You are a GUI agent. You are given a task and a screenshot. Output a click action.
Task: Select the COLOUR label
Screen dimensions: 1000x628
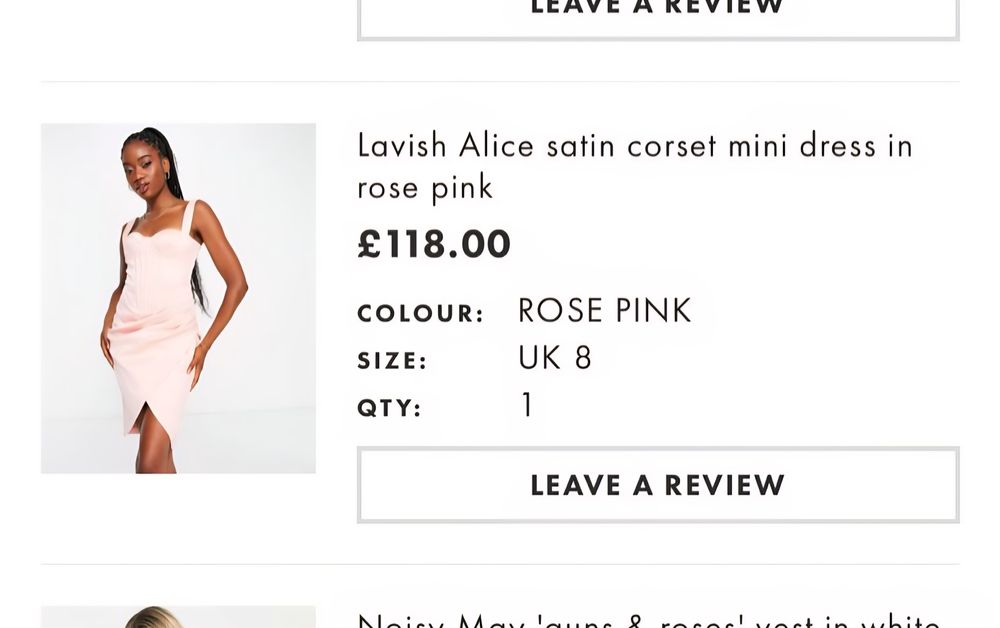(420, 313)
